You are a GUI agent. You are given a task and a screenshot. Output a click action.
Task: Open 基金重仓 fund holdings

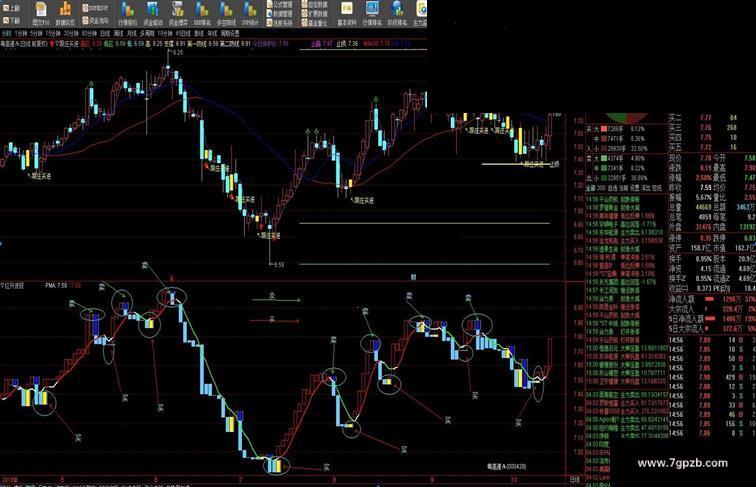(314, 22)
